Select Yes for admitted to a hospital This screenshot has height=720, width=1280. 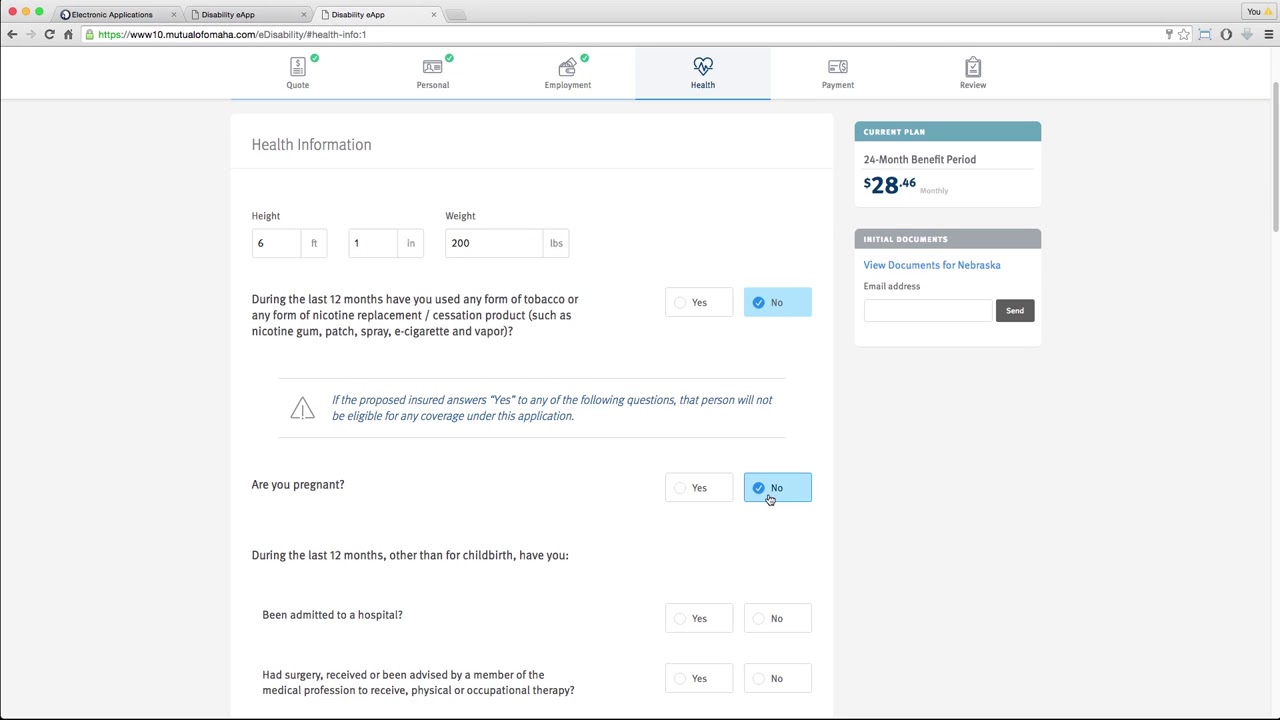click(x=699, y=618)
